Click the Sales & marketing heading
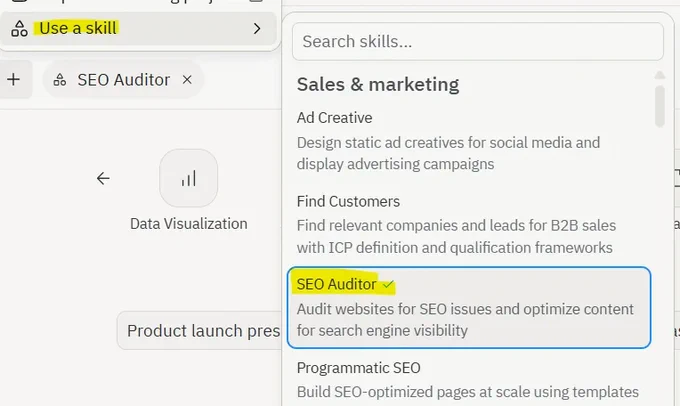Viewport: 680px width, 406px height. [378, 84]
